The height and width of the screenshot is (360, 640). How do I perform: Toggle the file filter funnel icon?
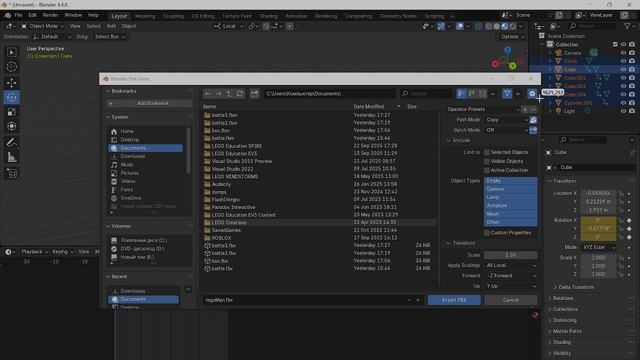tap(507, 94)
